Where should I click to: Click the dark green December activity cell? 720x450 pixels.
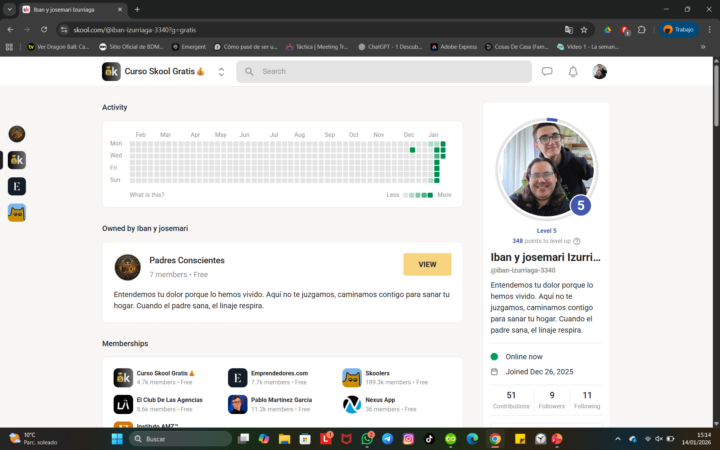pos(412,150)
